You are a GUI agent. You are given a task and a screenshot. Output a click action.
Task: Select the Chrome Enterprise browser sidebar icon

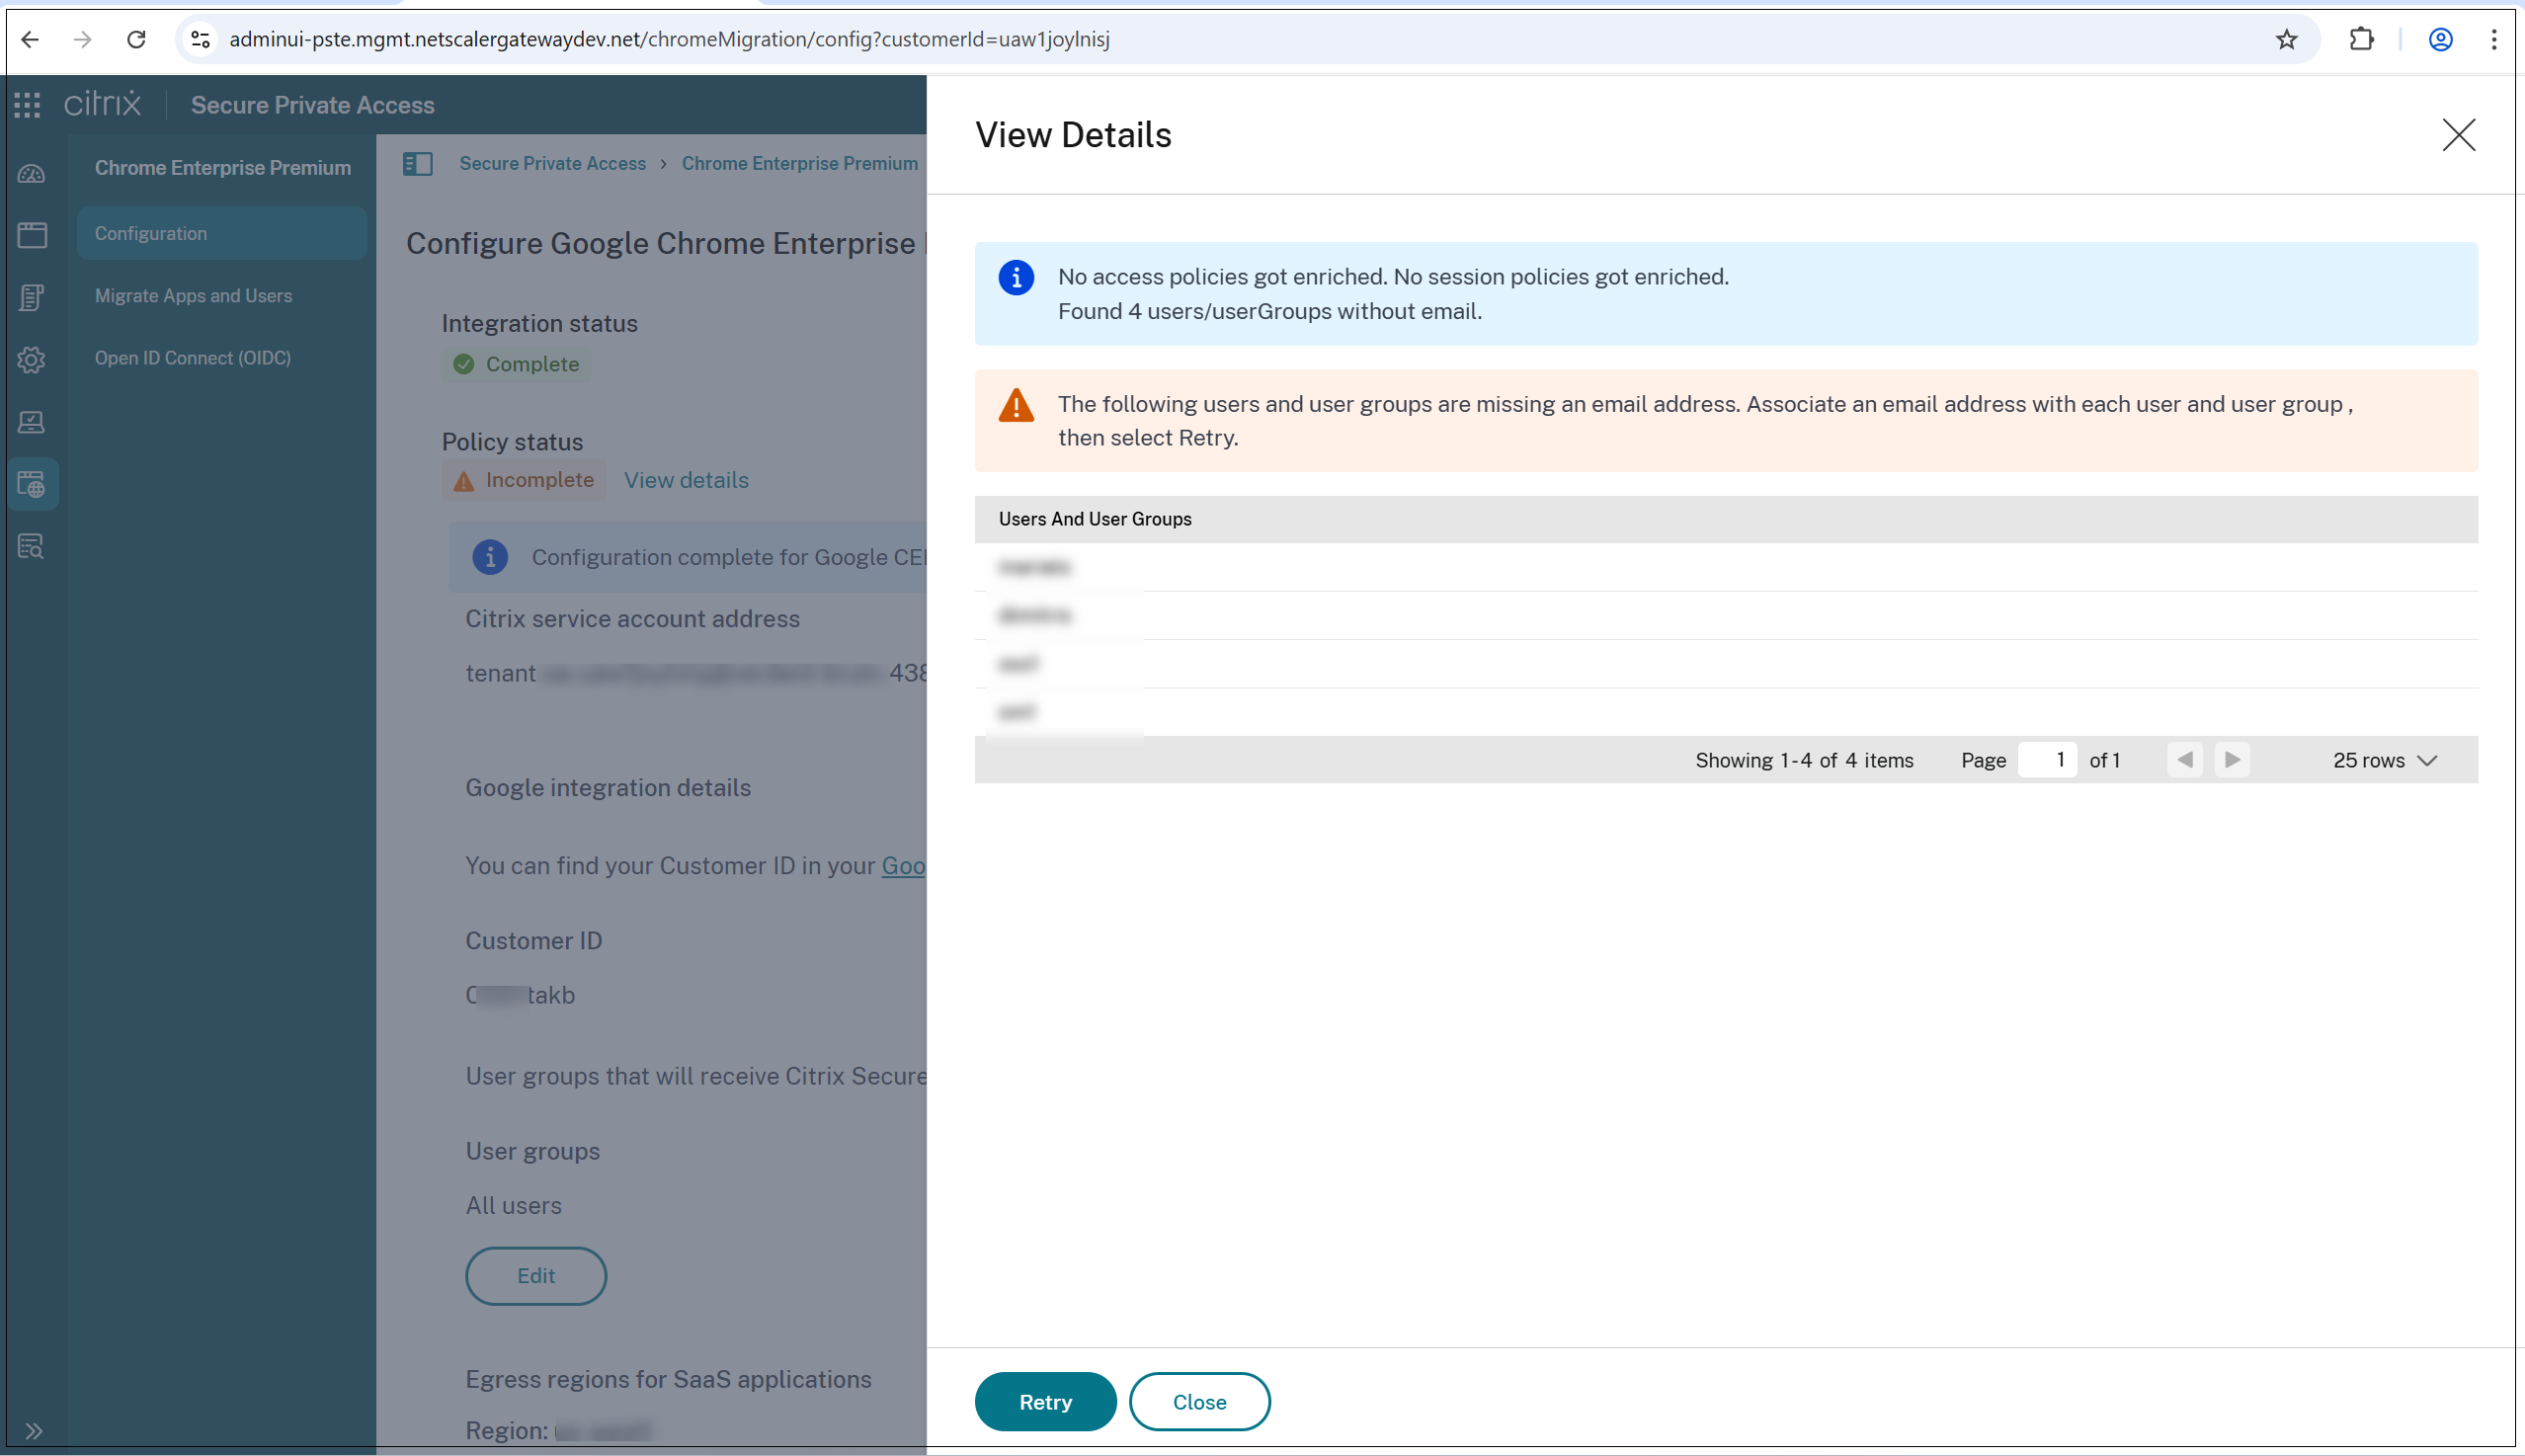(x=32, y=485)
